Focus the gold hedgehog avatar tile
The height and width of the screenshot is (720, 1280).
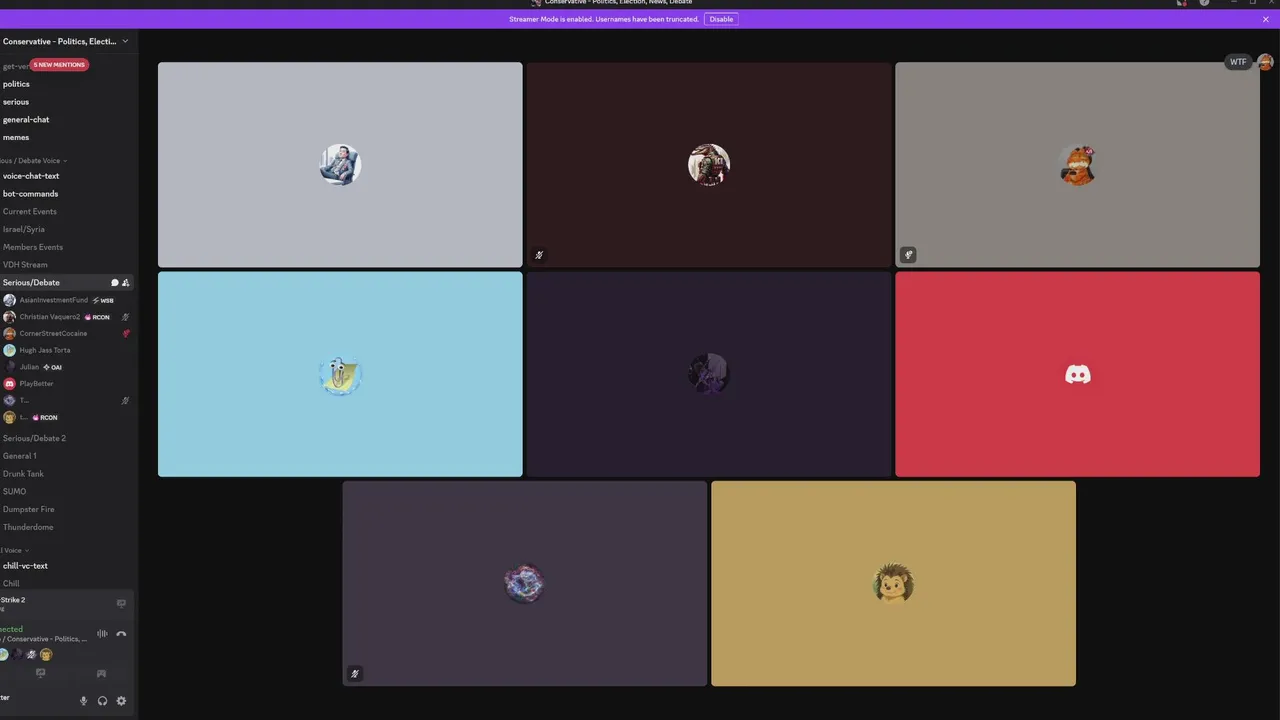893,583
